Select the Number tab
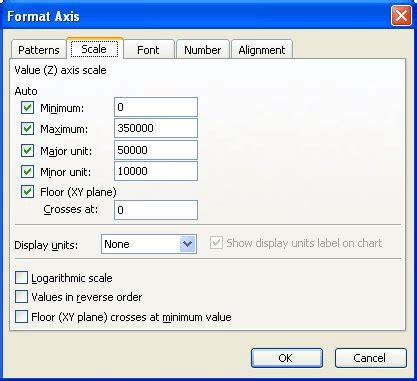 pos(203,50)
